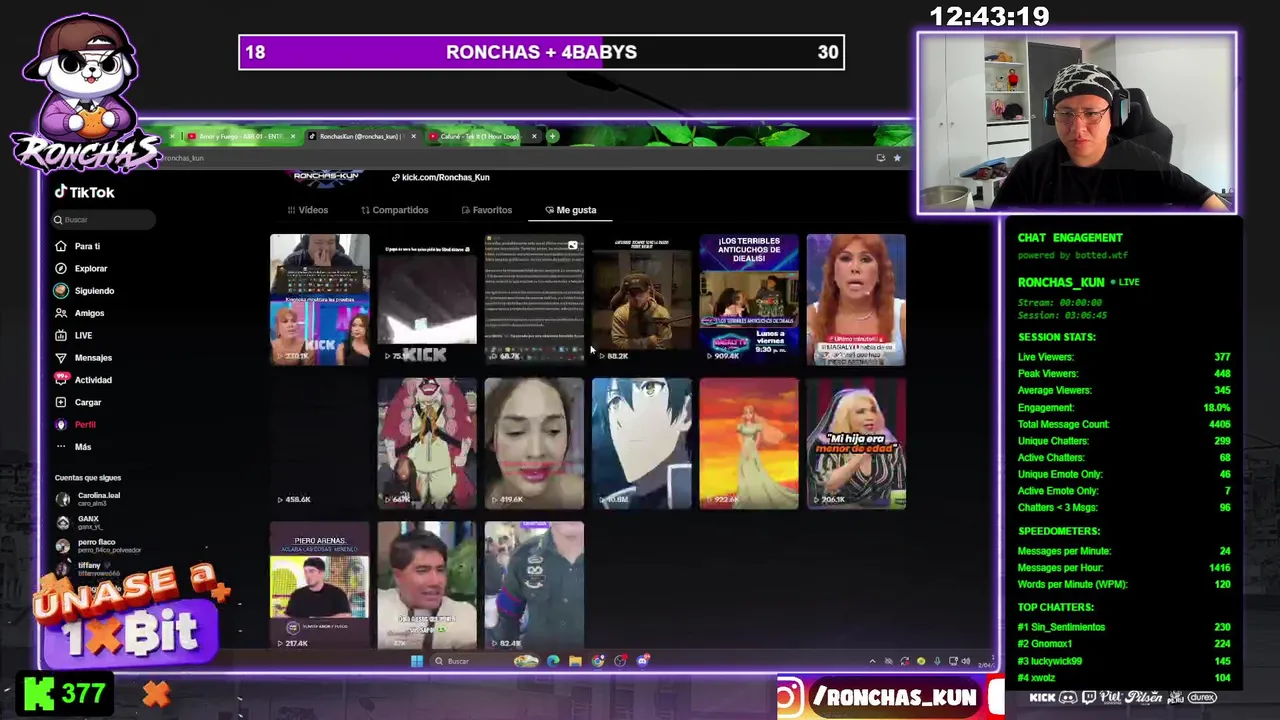Click the Actividad 99+ notification icon
The height and width of the screenshot is (720, 1280).
point(61,379)
